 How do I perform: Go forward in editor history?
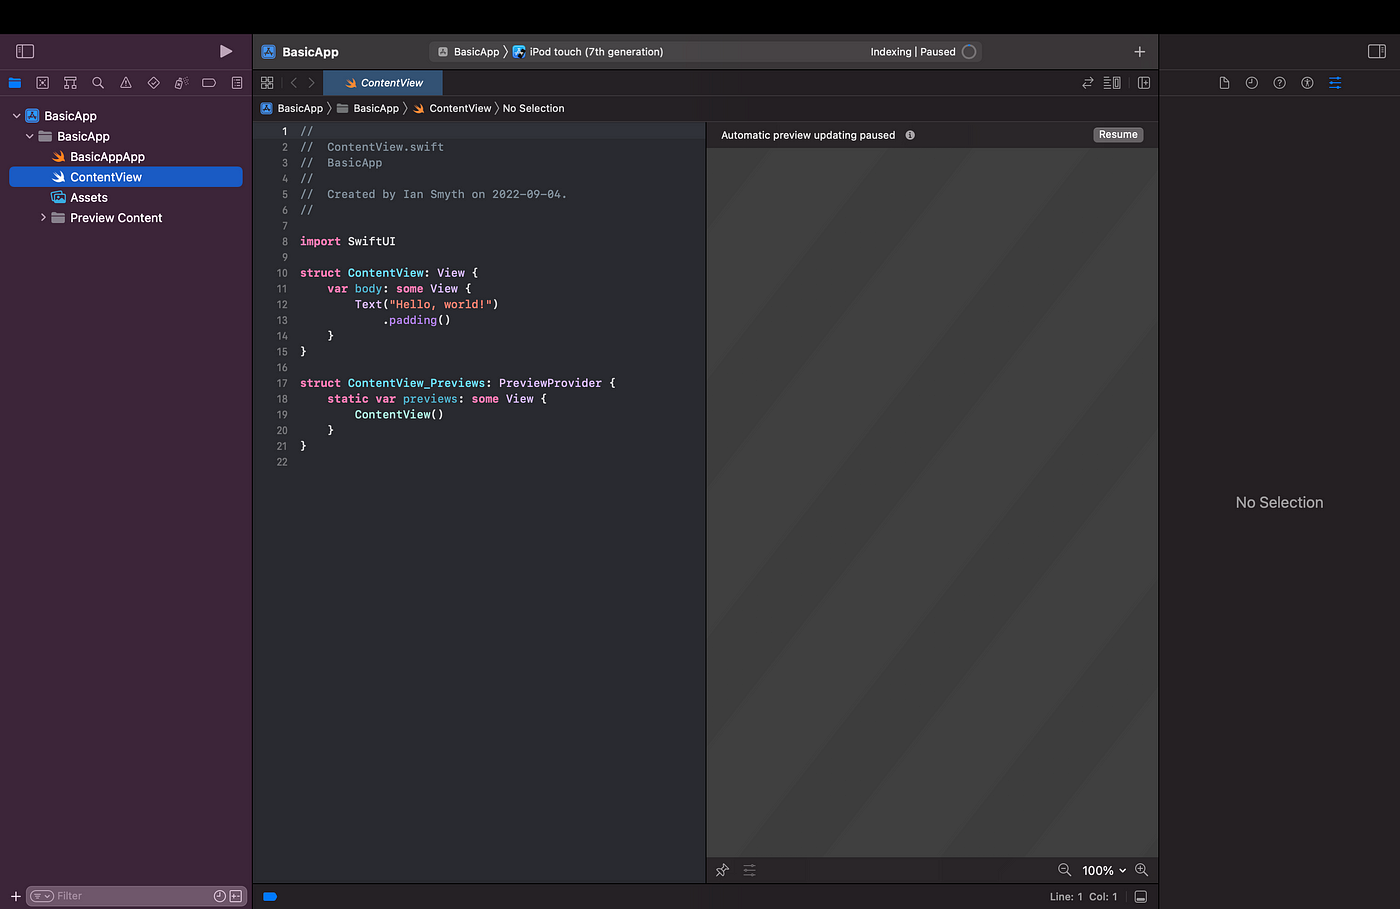click(311, 83)
